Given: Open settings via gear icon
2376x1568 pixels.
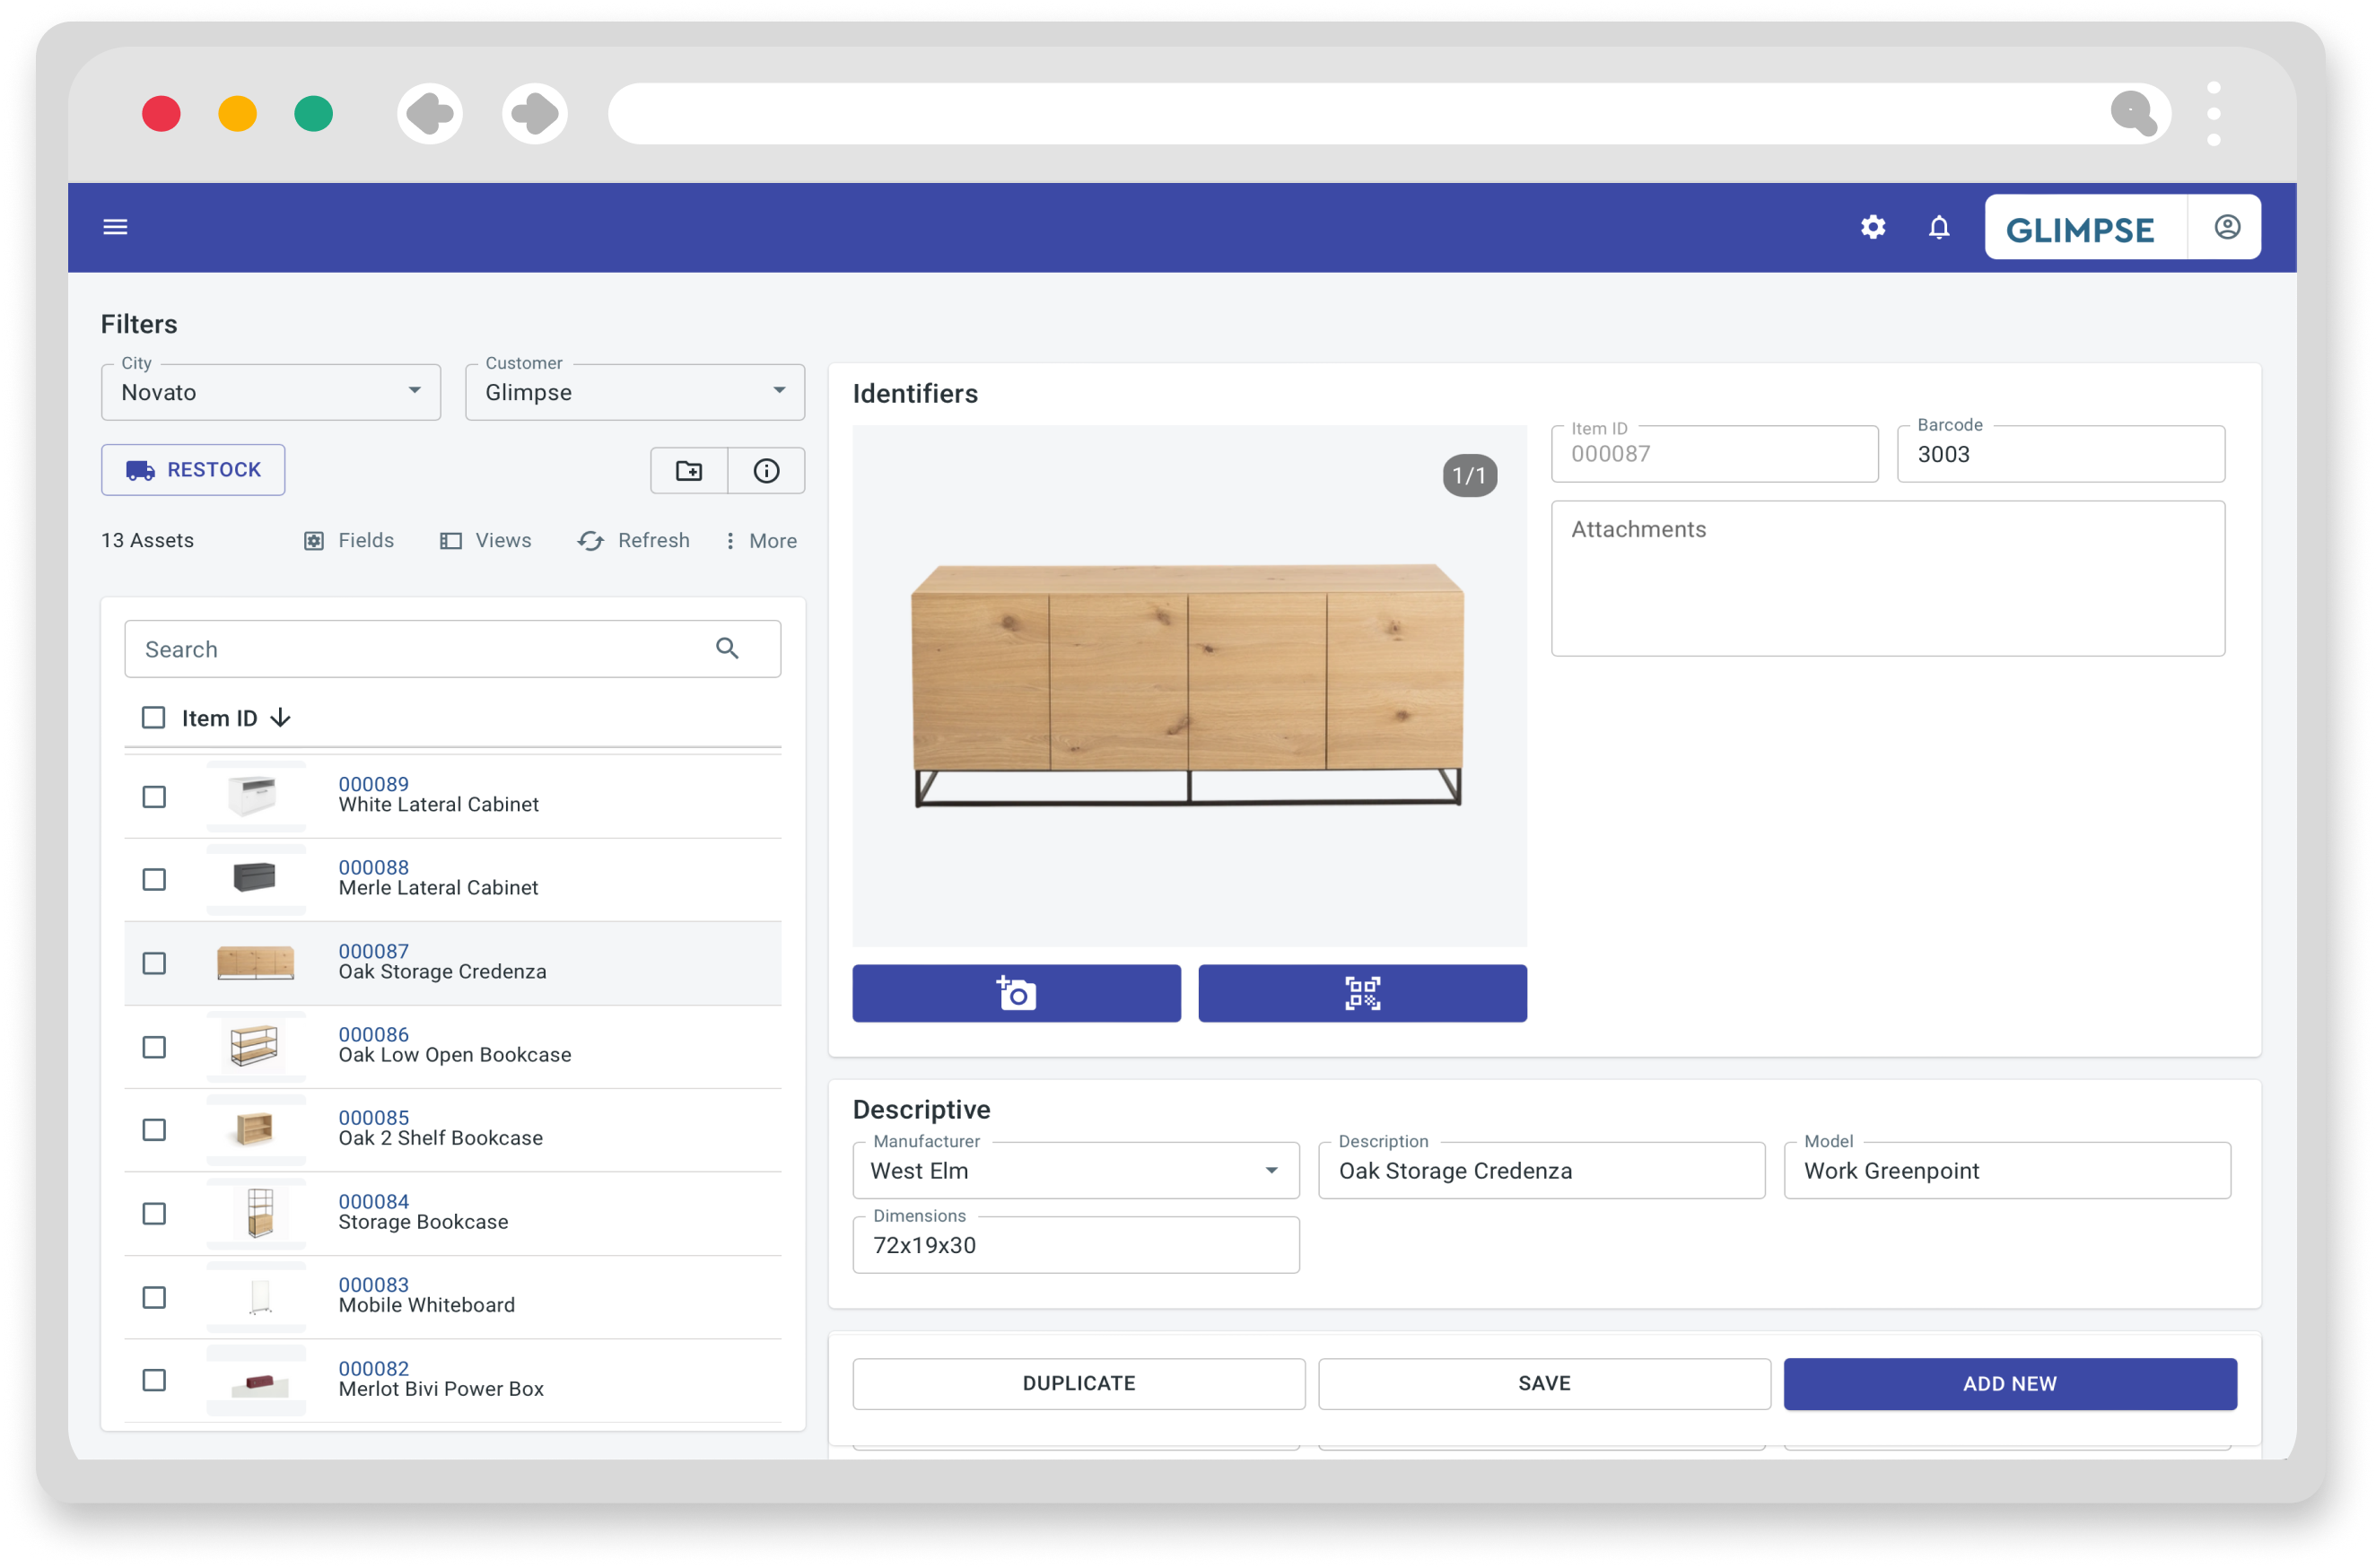Looking at the screenshot, I should [1872, 227].
